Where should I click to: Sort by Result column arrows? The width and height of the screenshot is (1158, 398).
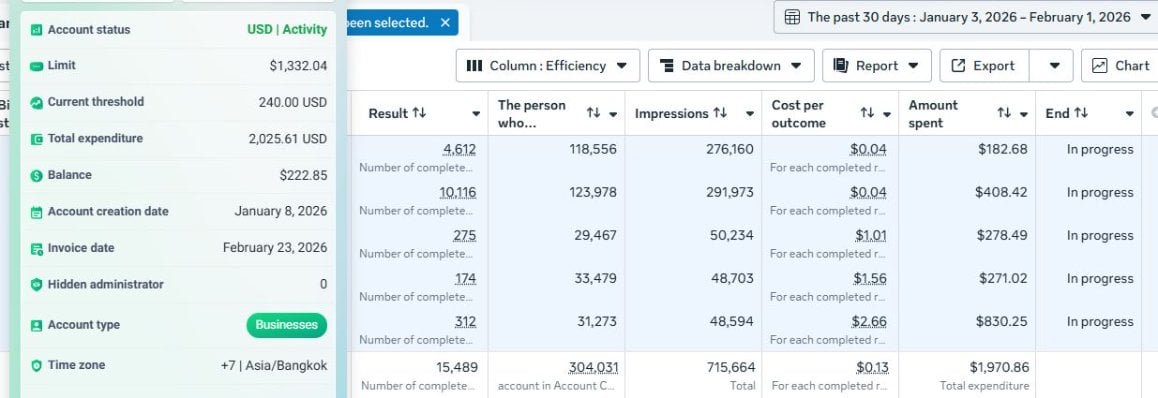click(x=419, y=113)
